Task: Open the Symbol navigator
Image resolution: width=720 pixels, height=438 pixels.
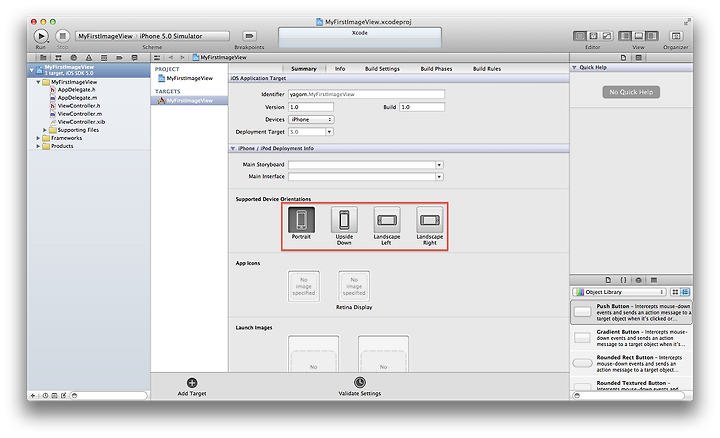Action: pyautogui.click(x=58, y=58)
